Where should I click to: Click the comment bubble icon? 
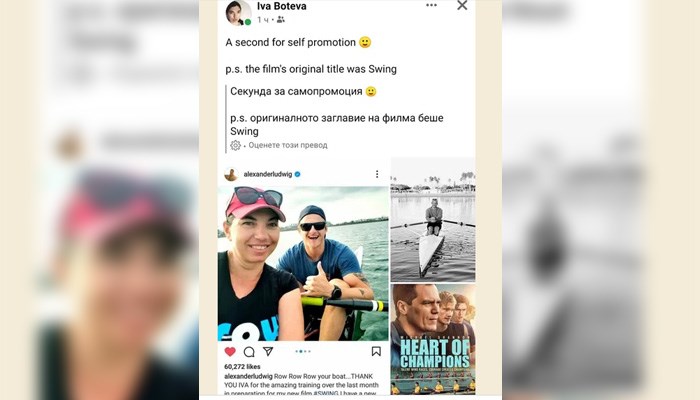point(249,352)
